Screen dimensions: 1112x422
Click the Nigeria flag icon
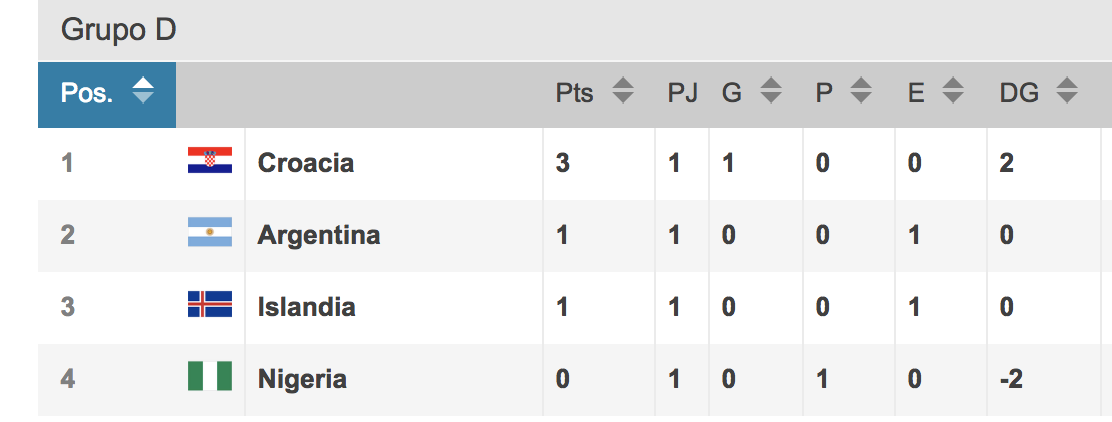pyautogui.click(x=210, y=376)
